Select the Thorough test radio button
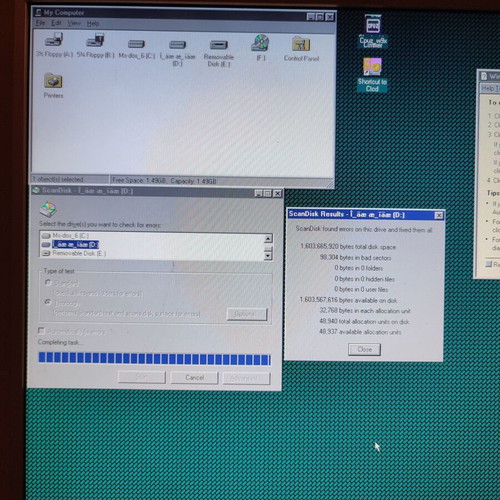 pyautogui.click(x=48, y=302)
